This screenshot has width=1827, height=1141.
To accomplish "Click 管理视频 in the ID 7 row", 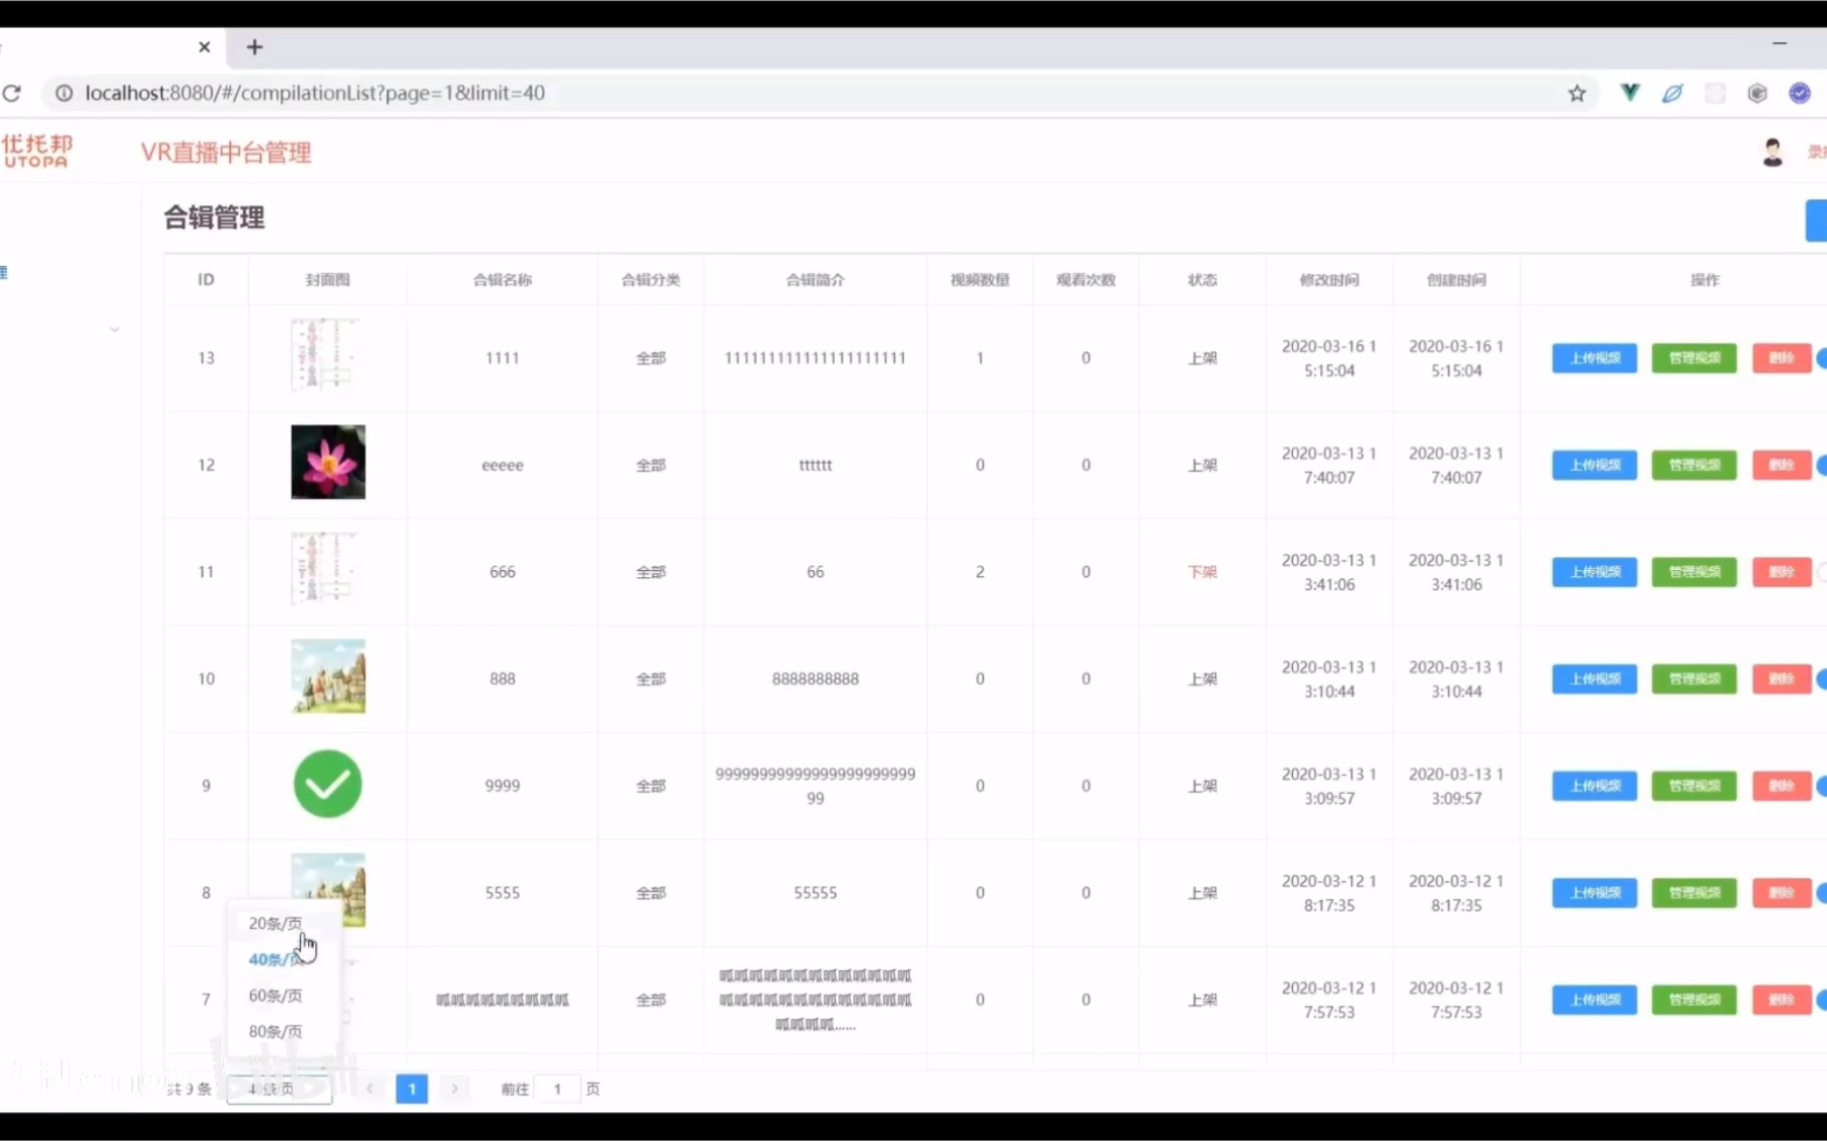I will (1694, 1000).
